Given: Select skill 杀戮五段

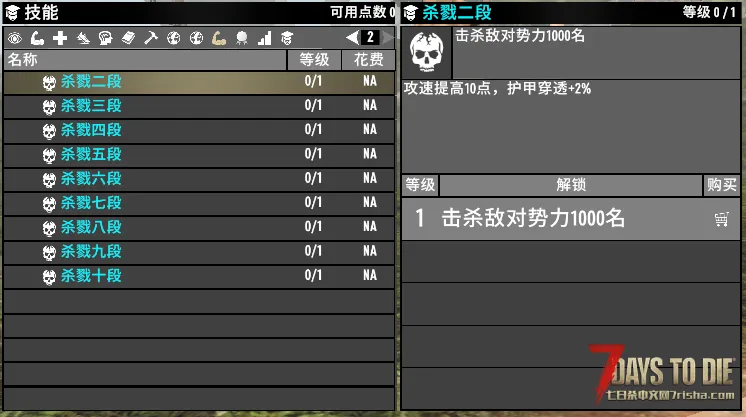Looking at the screenshot, I should [91, 154].
